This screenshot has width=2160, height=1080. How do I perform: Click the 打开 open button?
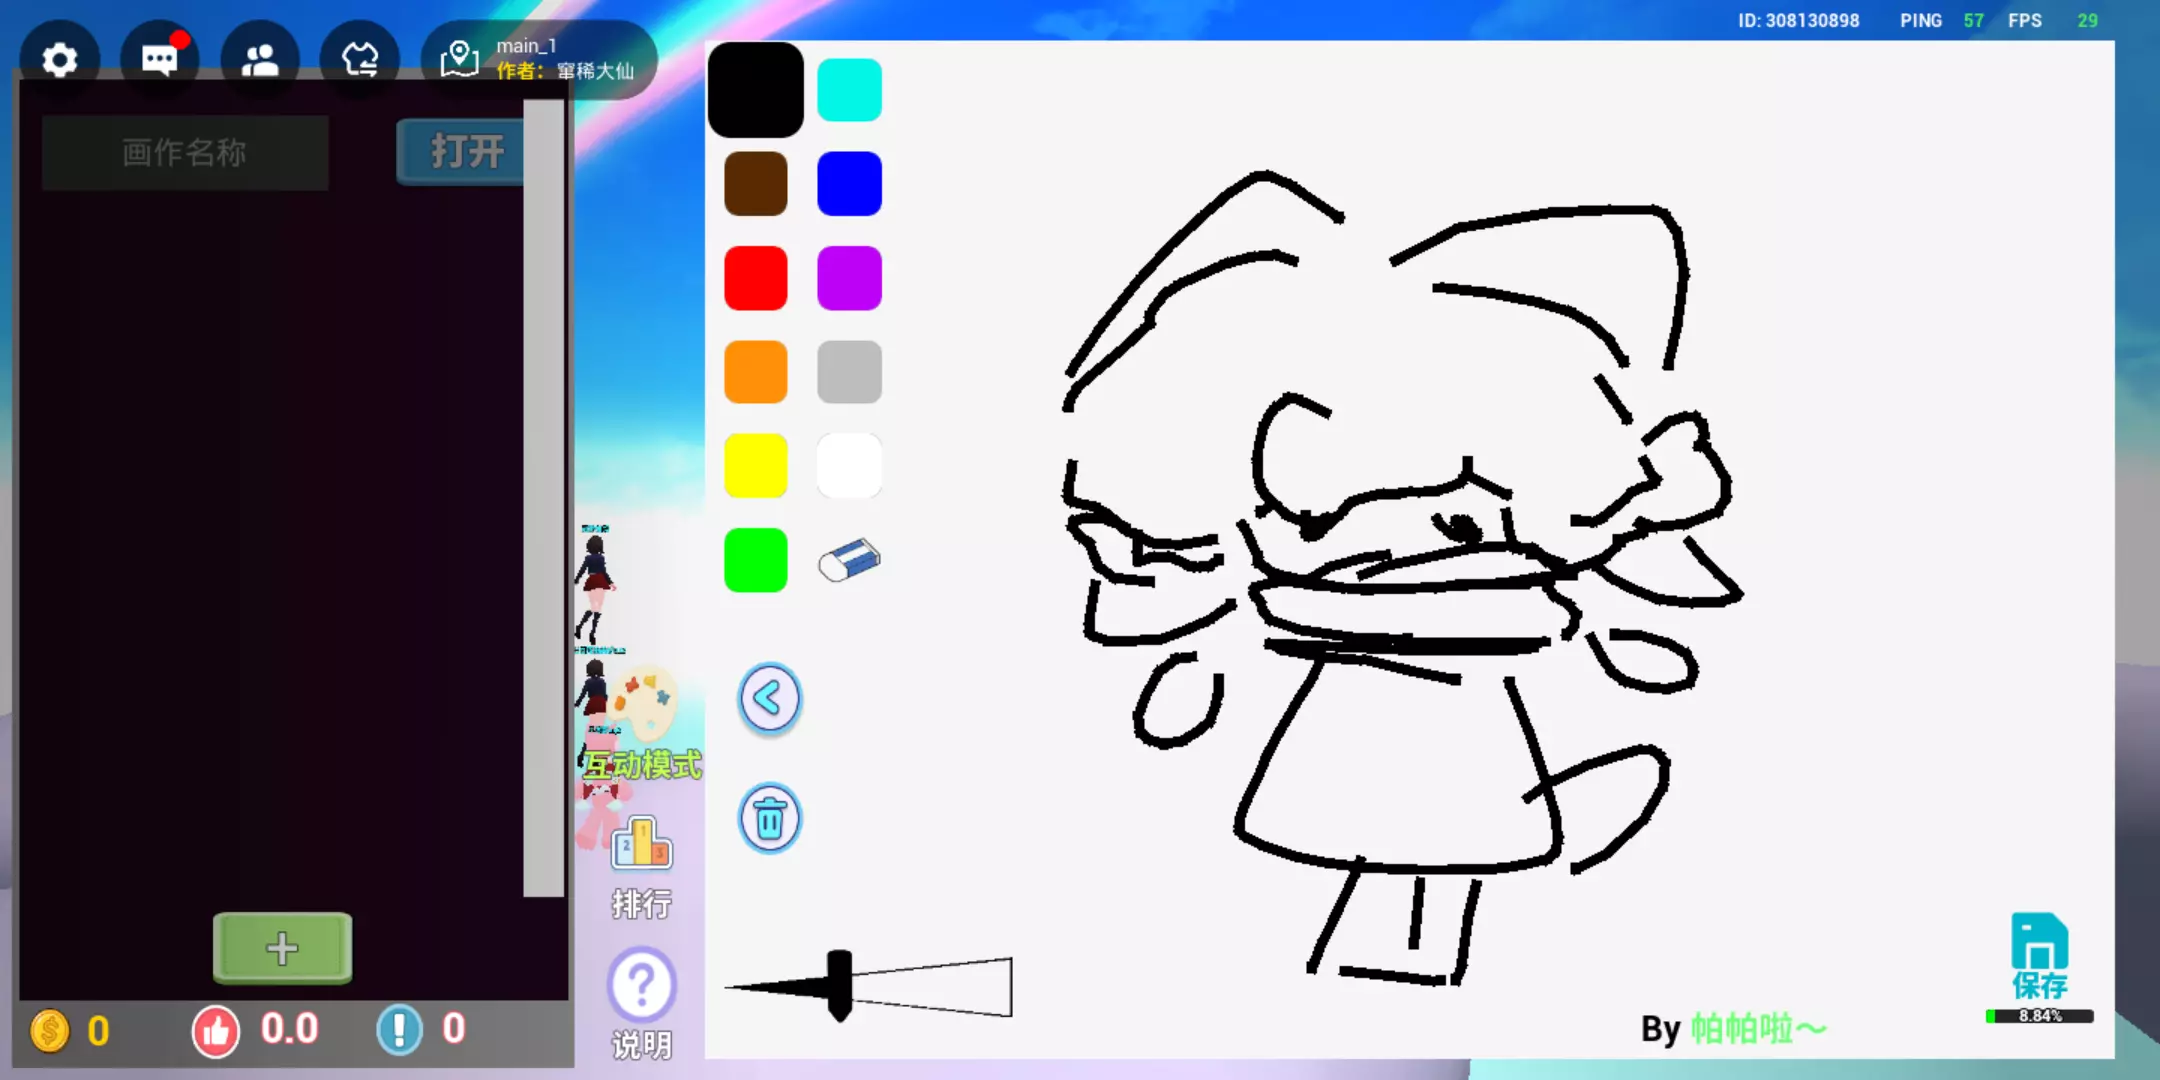click(462, 152)
